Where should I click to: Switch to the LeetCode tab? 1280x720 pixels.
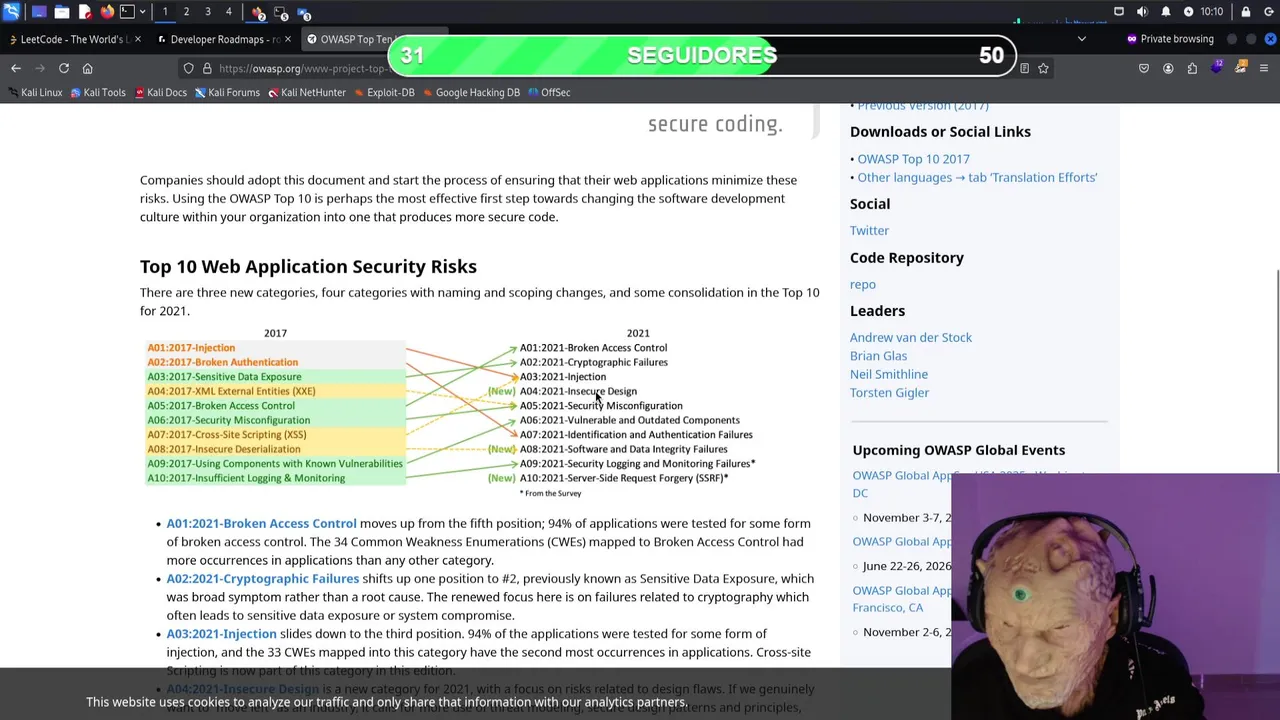coord(73,39)
